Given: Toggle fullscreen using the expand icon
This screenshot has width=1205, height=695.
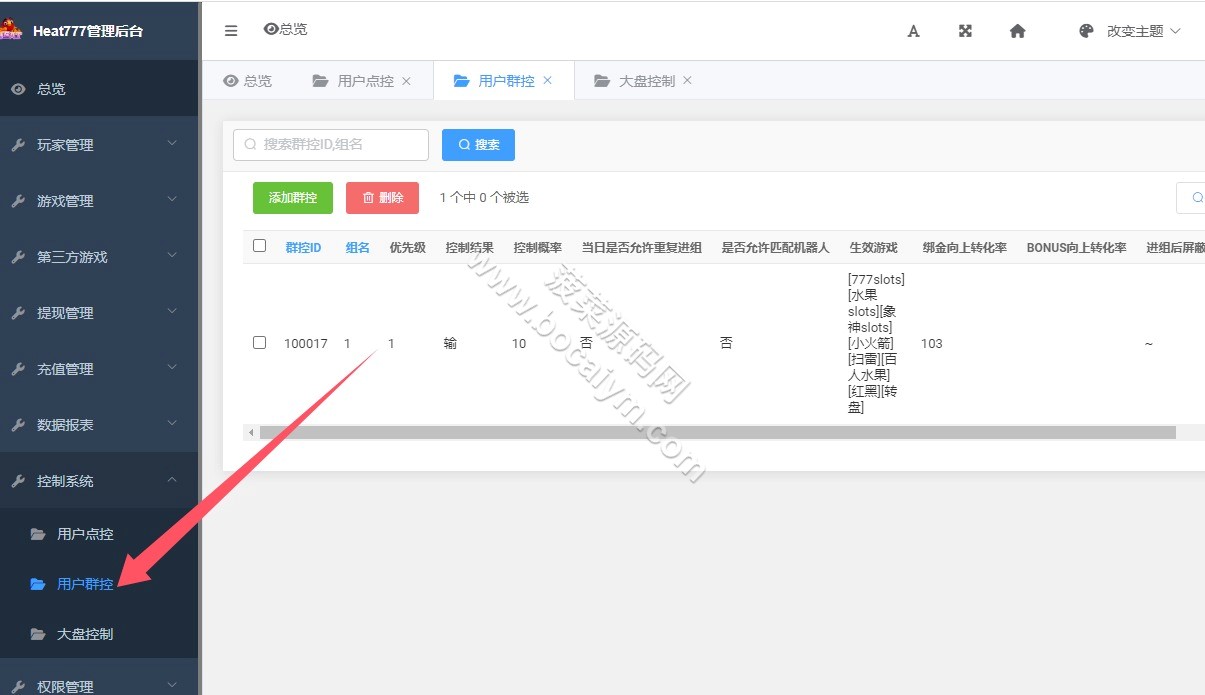Looking at the screenshot, I should [965, 31].
